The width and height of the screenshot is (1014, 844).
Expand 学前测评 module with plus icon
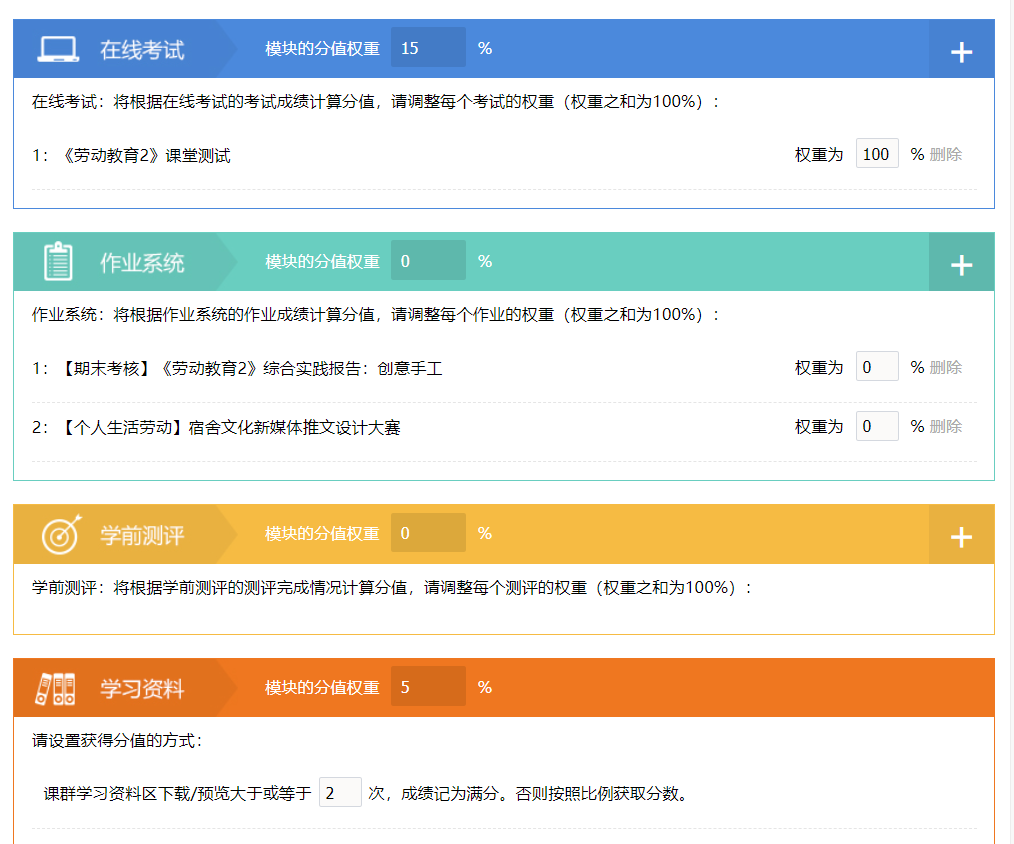point(962,537)
